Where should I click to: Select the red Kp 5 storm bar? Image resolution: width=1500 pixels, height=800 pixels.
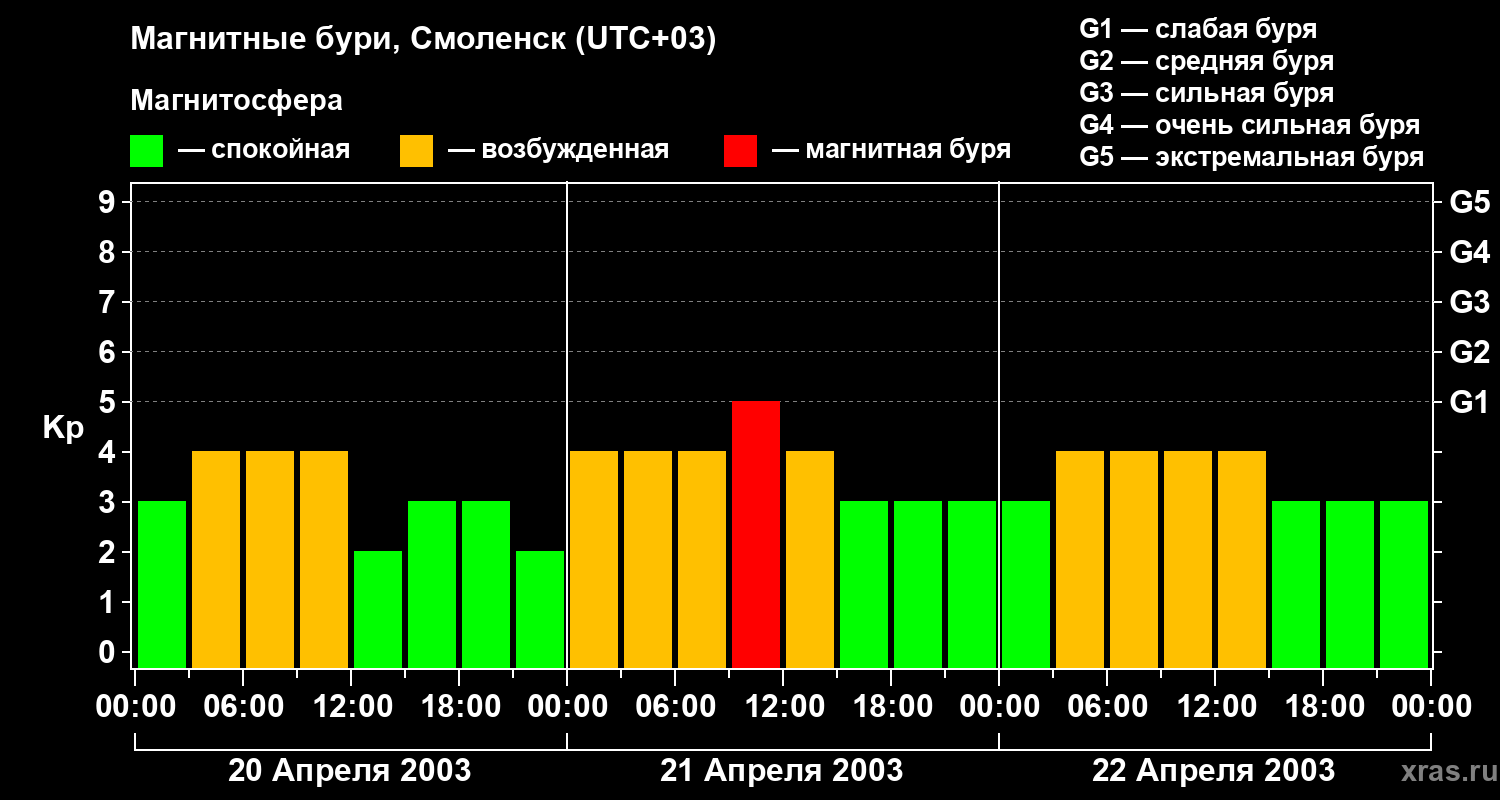pos(756,534)
